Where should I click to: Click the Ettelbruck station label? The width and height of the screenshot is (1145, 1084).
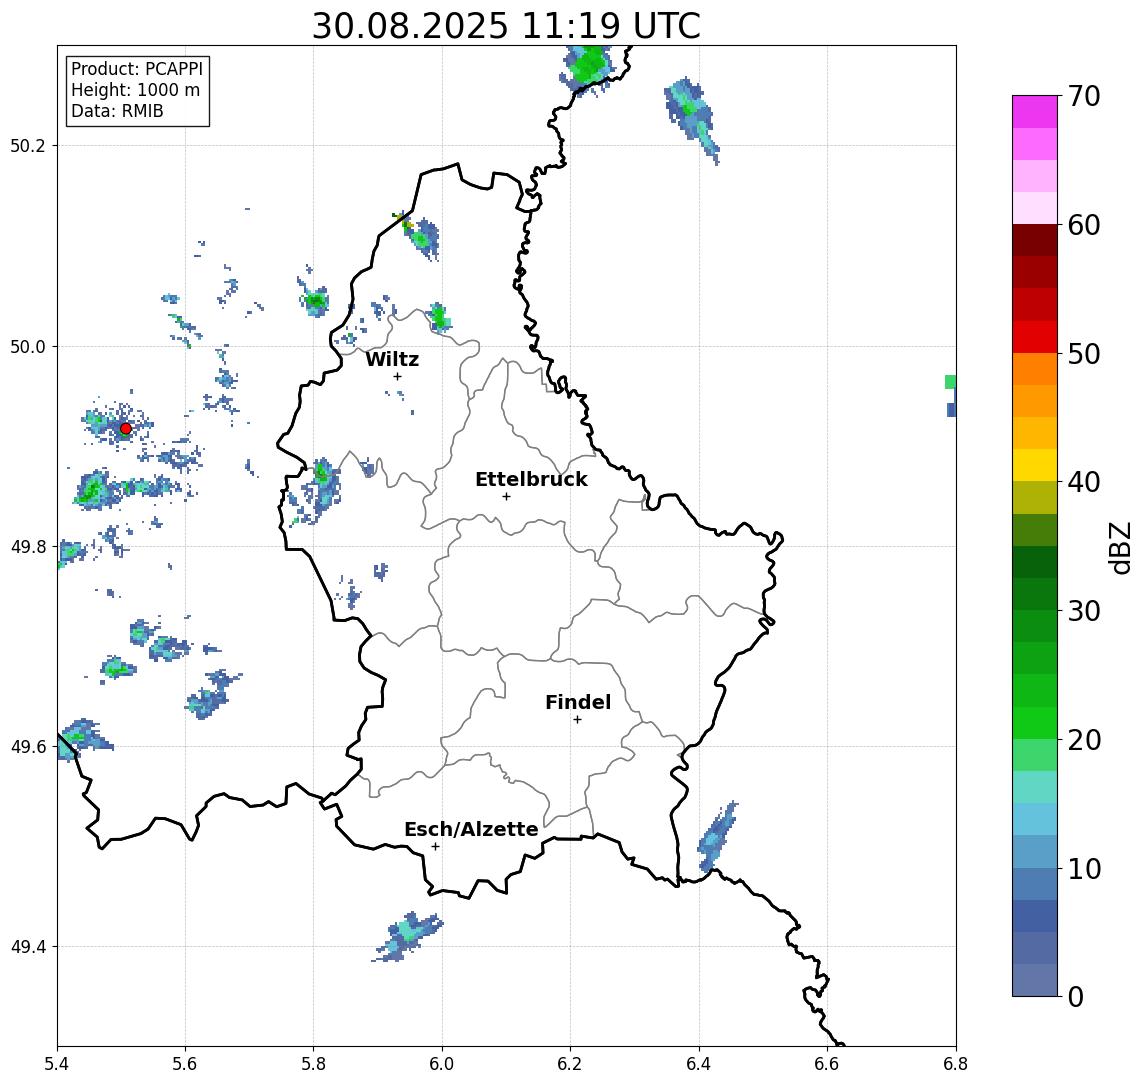(x=531, y=479)
